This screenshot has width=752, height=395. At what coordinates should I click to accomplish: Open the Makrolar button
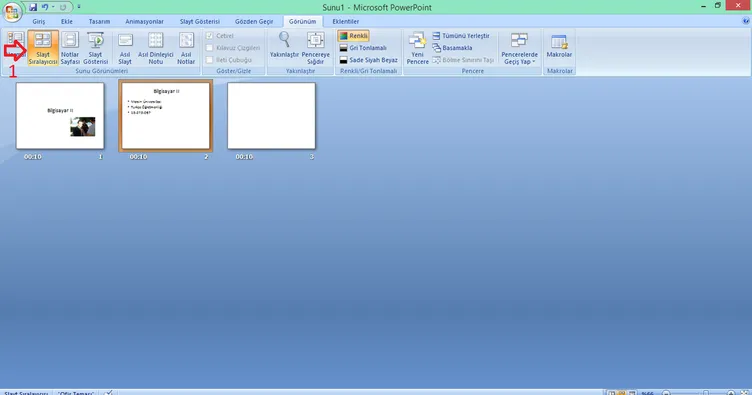tap(559, 46)
